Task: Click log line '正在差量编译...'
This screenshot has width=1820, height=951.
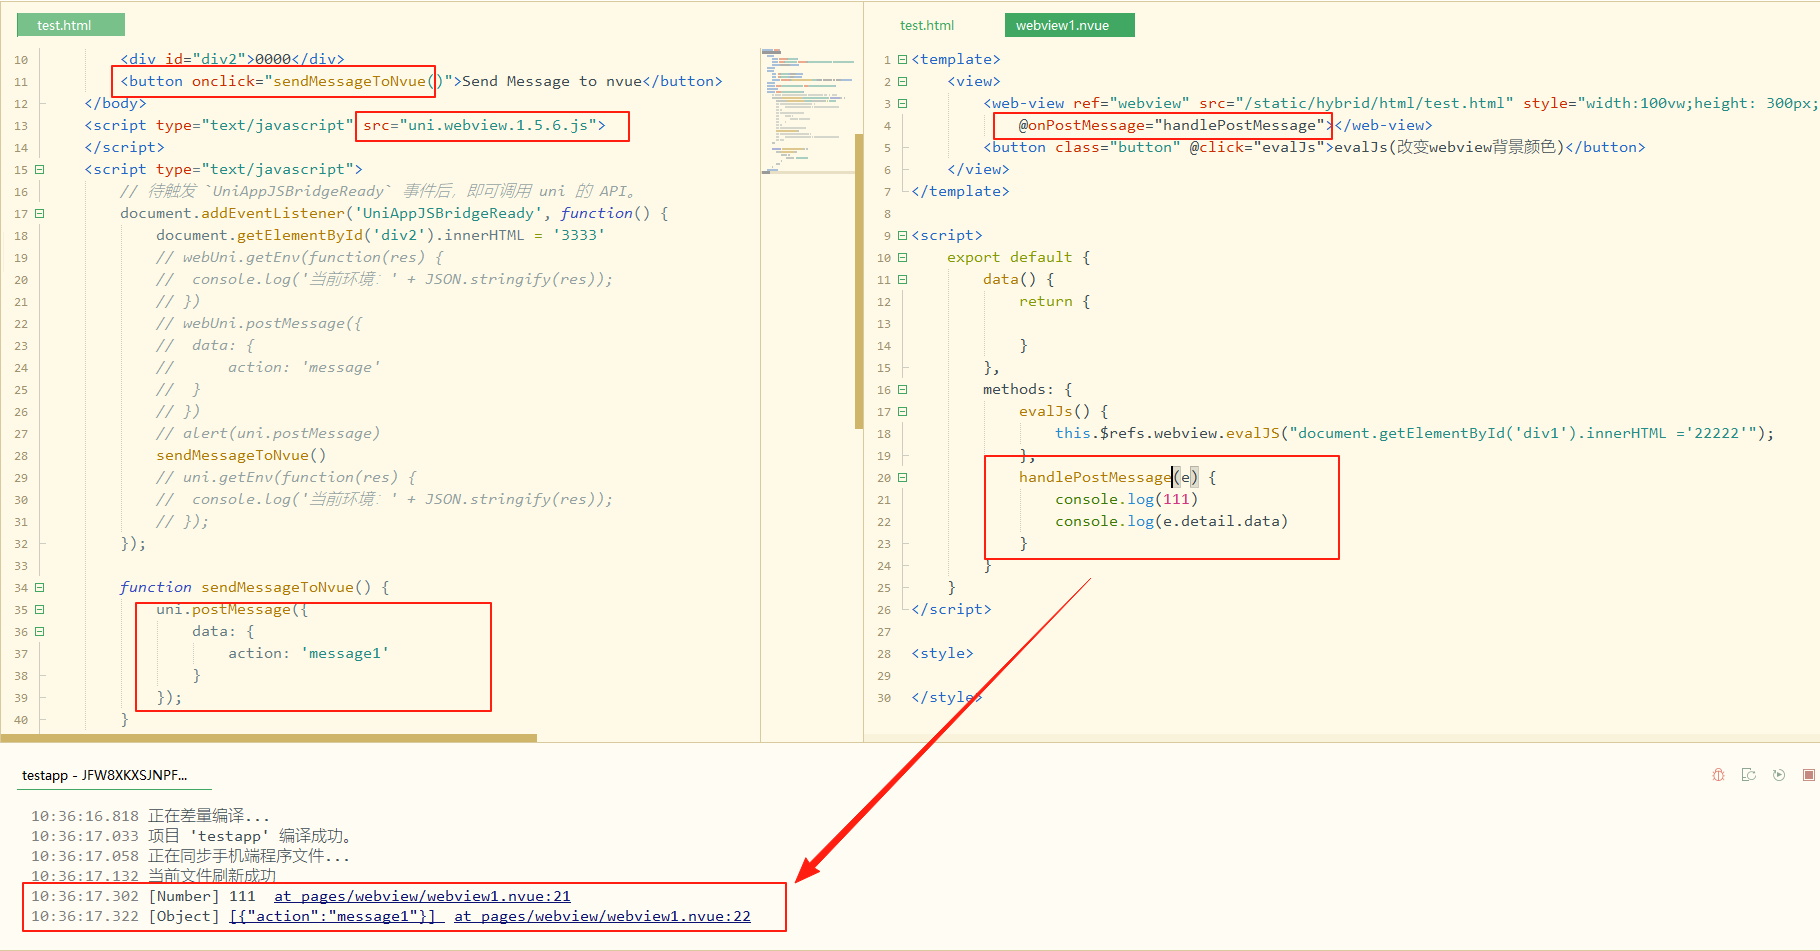Action: [209, 816]
